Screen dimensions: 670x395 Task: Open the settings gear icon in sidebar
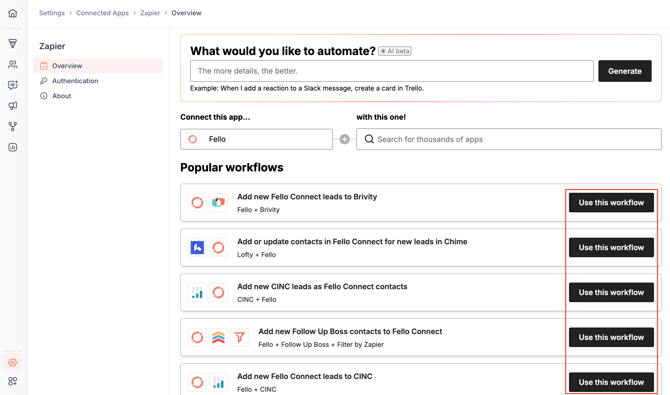tap(13, 363)
